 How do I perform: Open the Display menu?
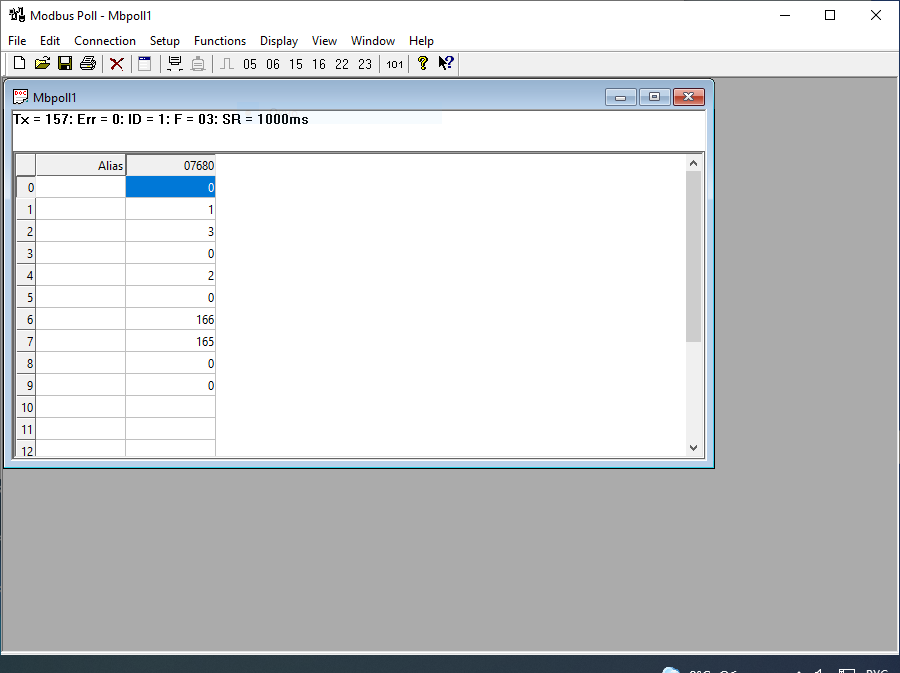tap(279, 41)
